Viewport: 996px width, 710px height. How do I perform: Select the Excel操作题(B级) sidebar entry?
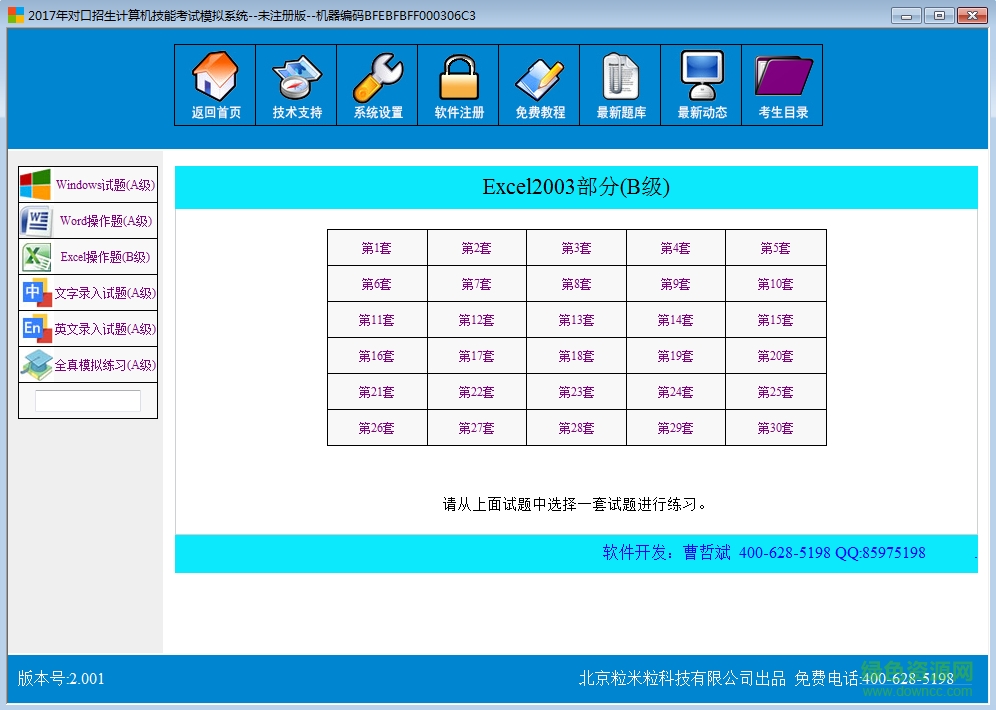87,256
